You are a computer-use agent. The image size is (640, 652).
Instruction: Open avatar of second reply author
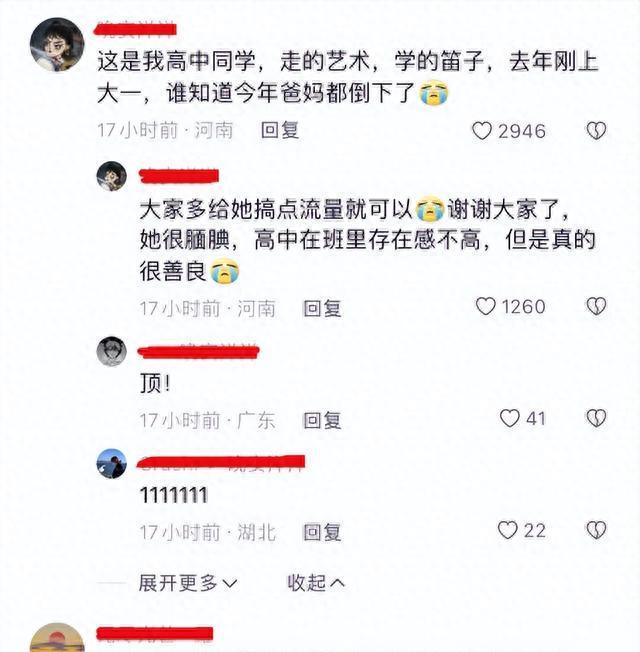pyautogui.click(x=111, y=176)
